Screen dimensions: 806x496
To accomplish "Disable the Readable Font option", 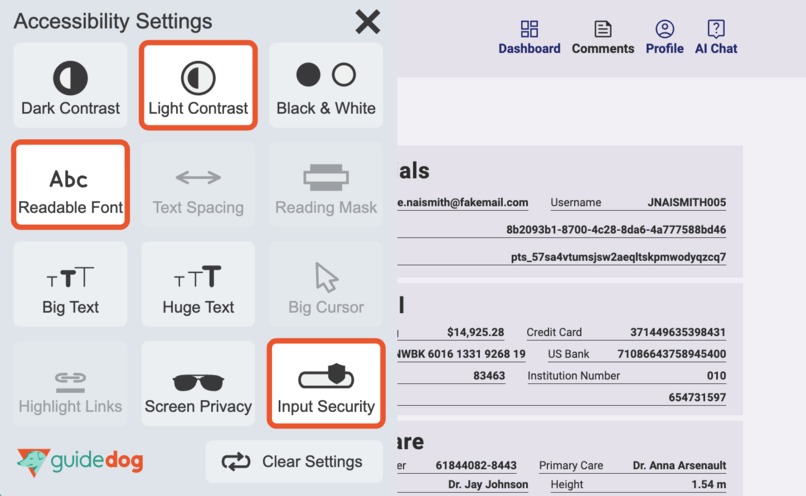I will click(x=70, y=185).
